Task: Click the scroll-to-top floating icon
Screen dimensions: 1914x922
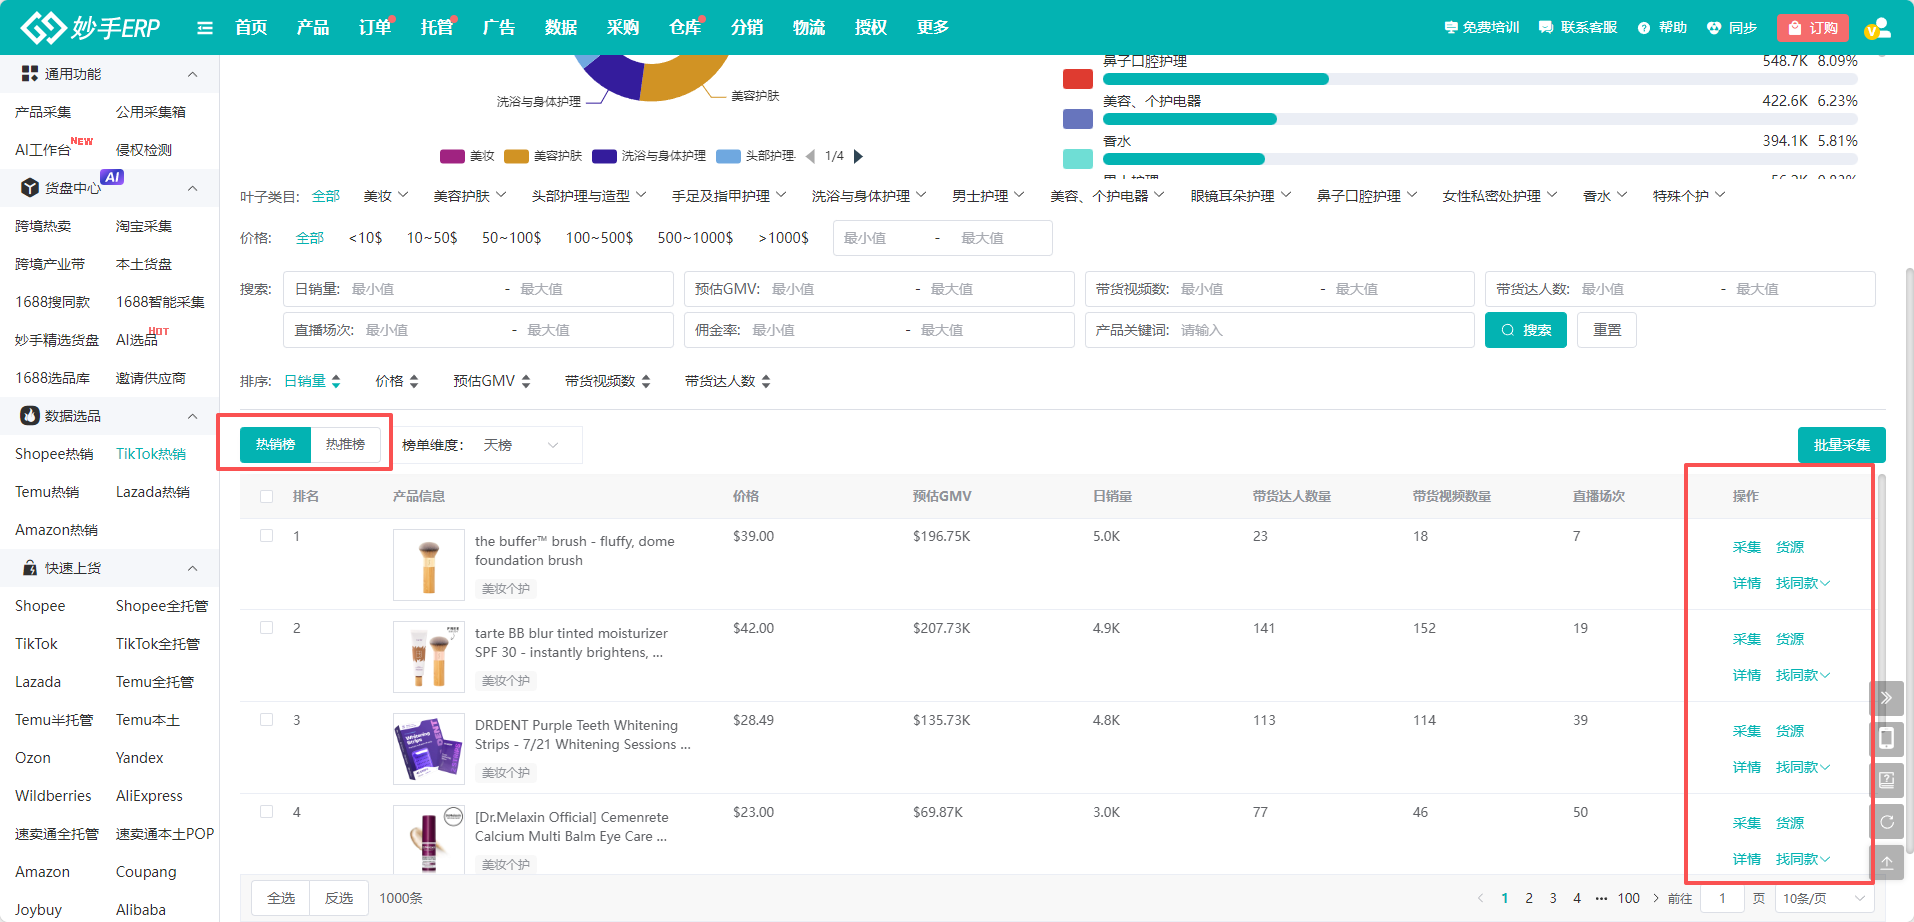Action: tap(1886, 862)
